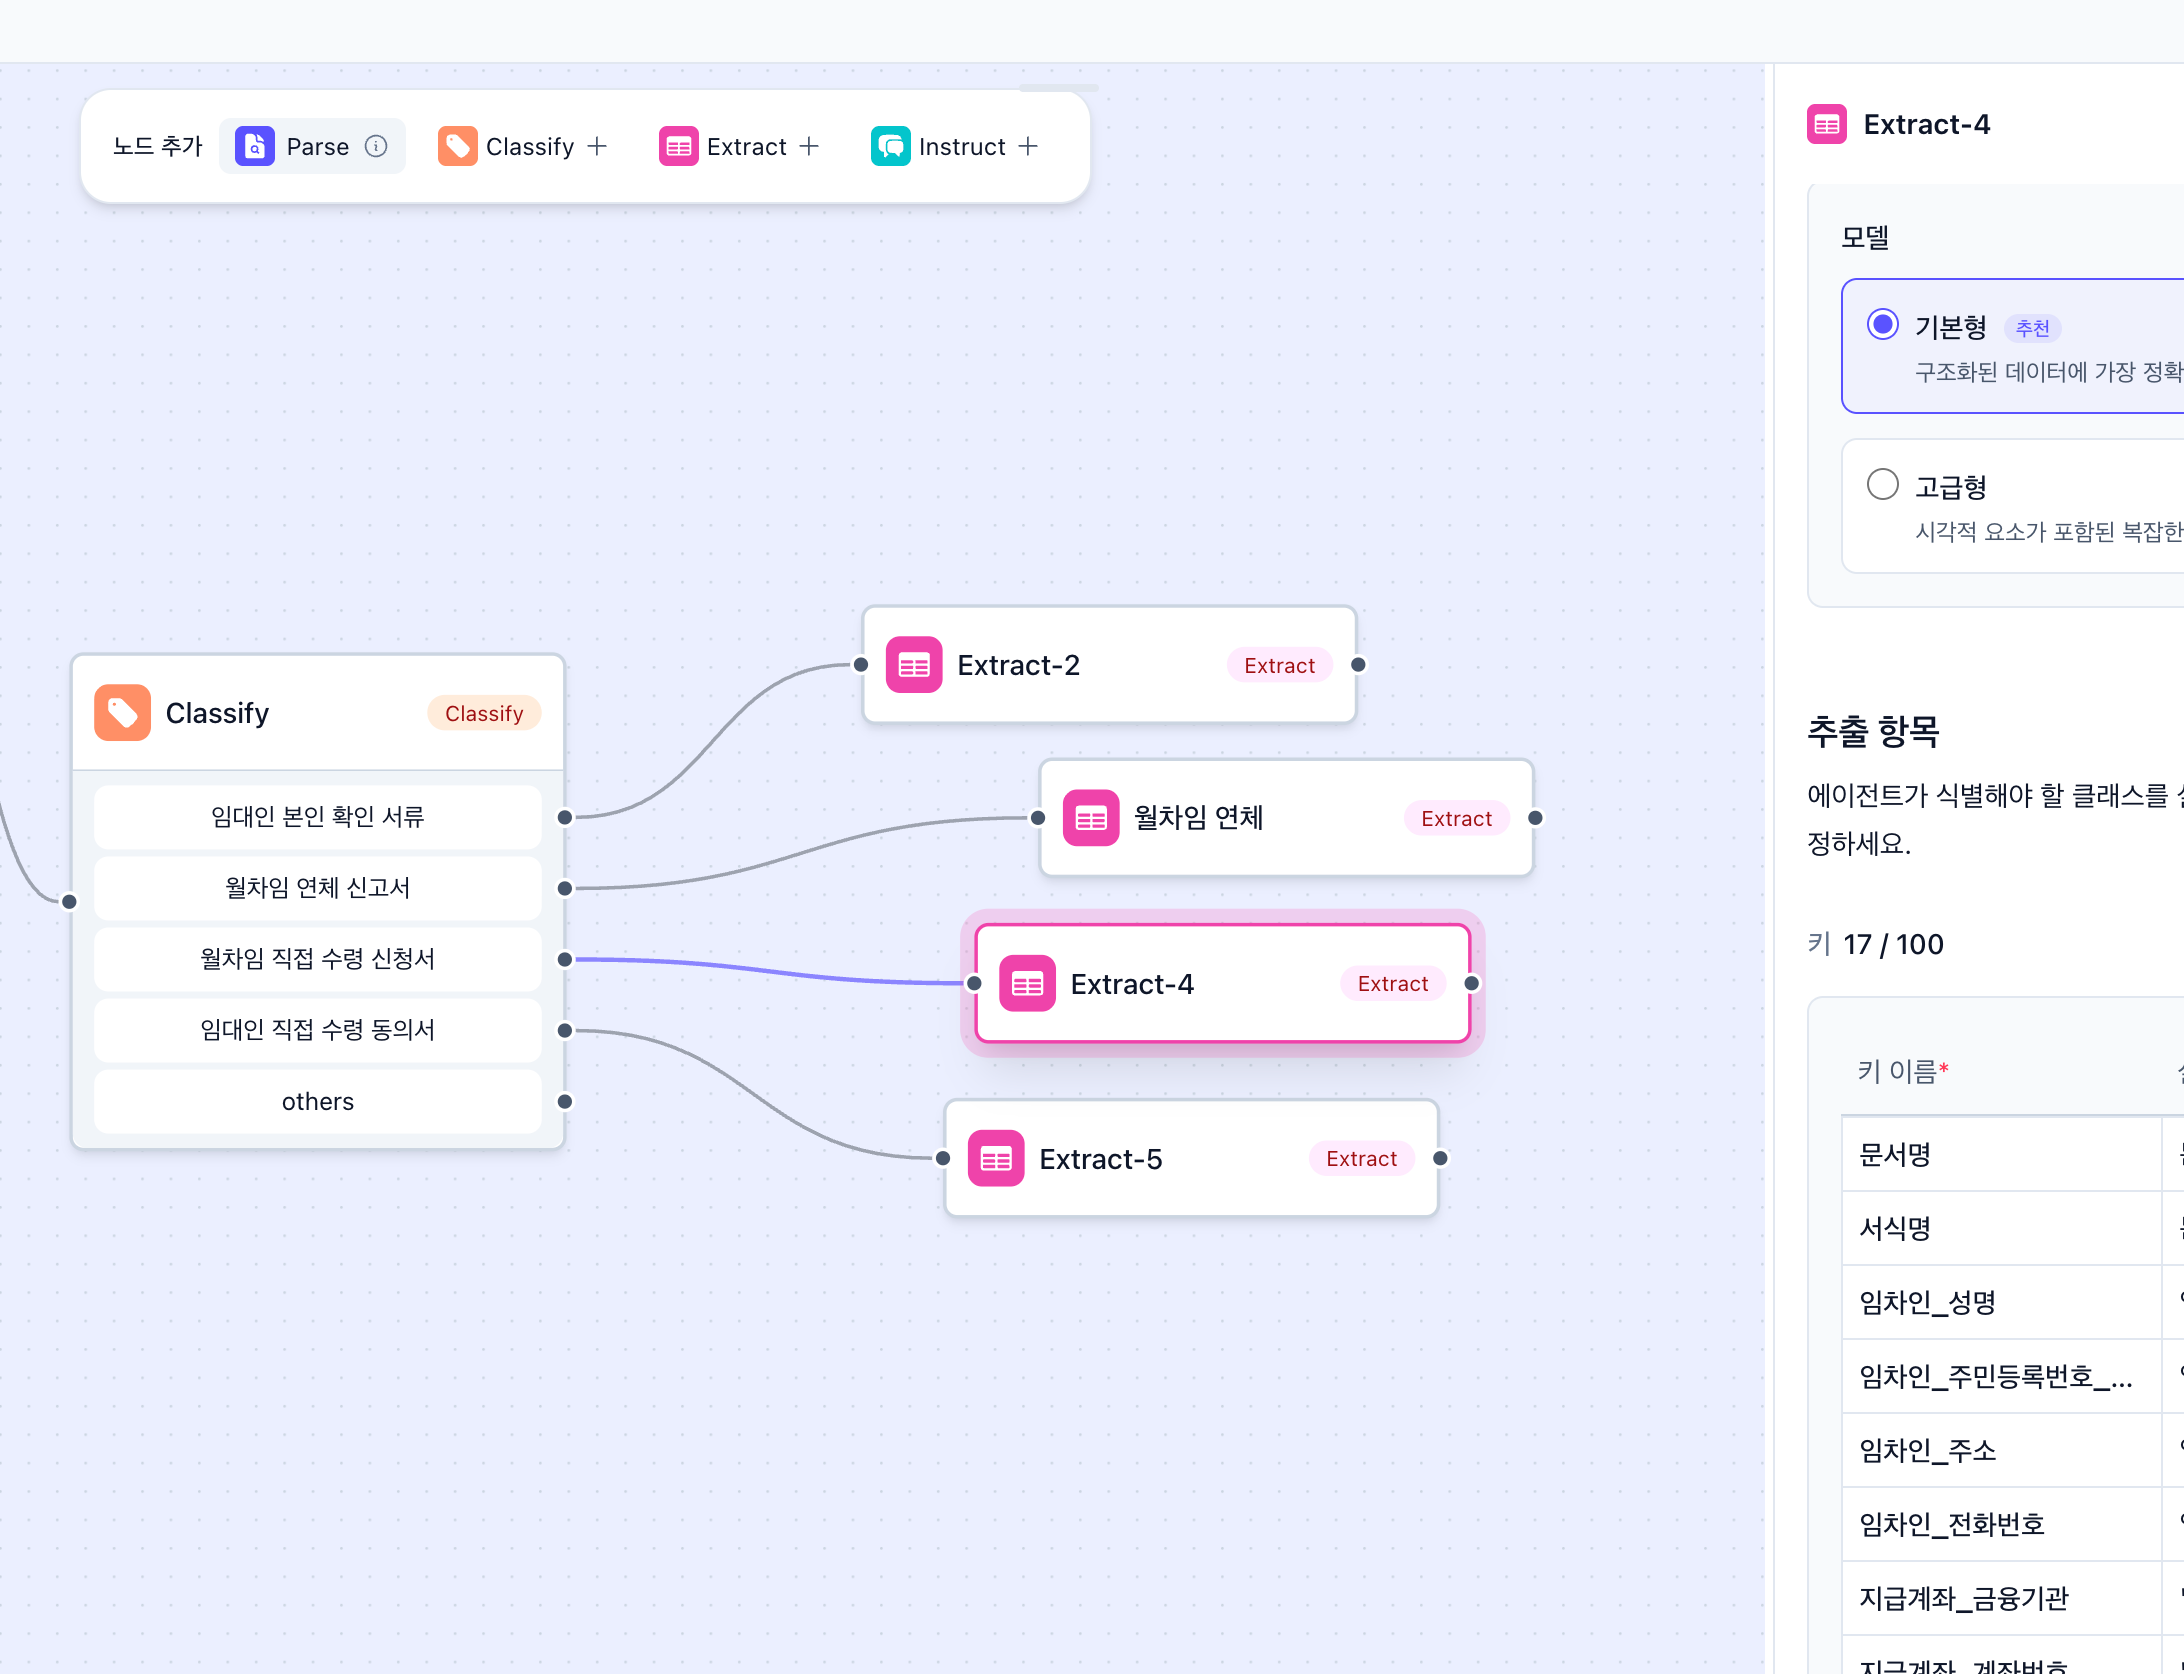Add an Instruct node with plus
The width and height of the screenshot is (2184, 1674).
tap(1028, 146)
